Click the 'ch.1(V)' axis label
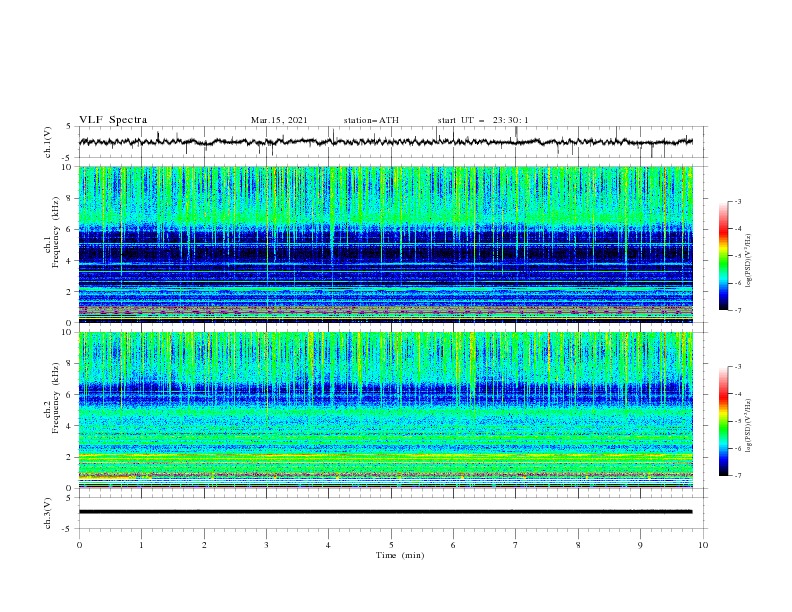 (48, 142)
